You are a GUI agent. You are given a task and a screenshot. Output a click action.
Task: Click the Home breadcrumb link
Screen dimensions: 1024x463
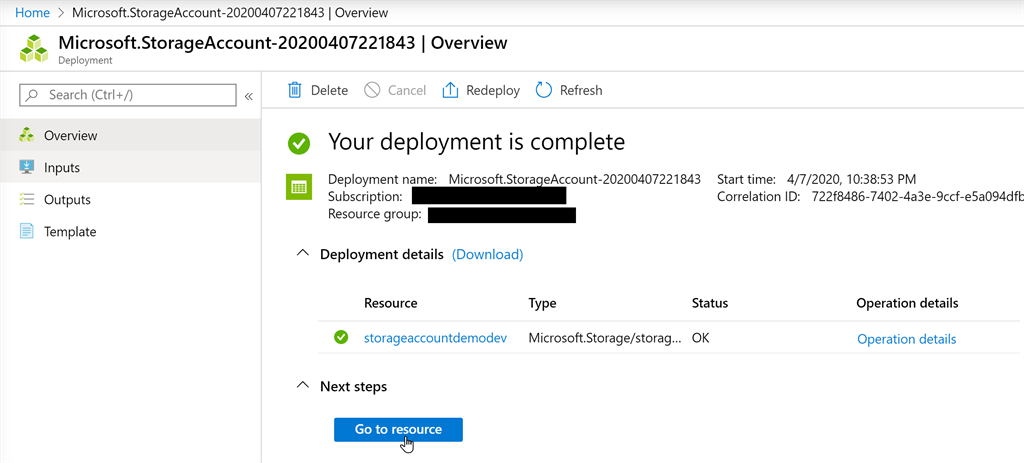pyautogui.click(x=33, y=12)
